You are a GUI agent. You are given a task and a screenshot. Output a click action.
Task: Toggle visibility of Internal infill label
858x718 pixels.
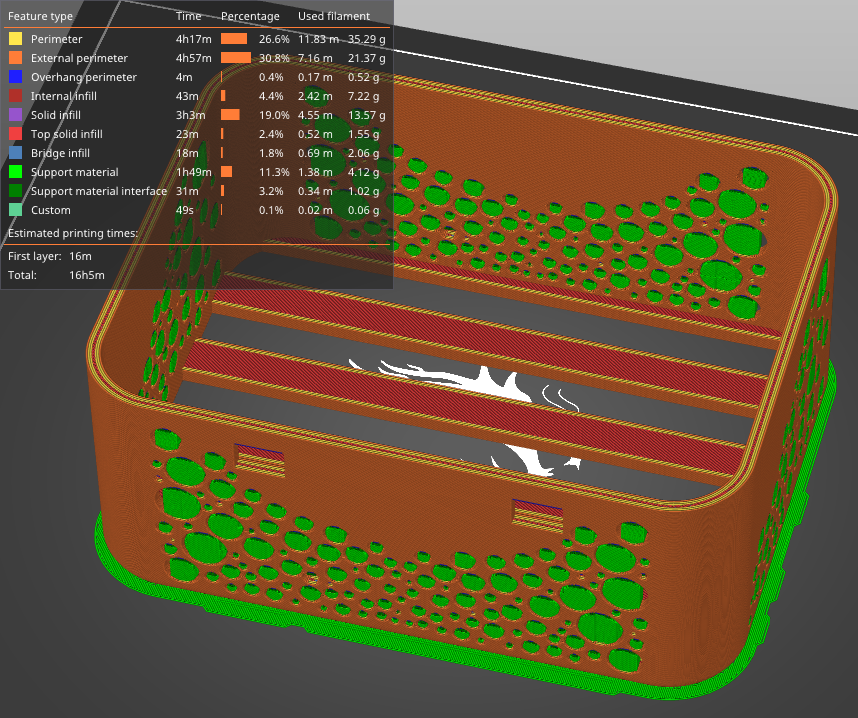click(x=63, y=96)
